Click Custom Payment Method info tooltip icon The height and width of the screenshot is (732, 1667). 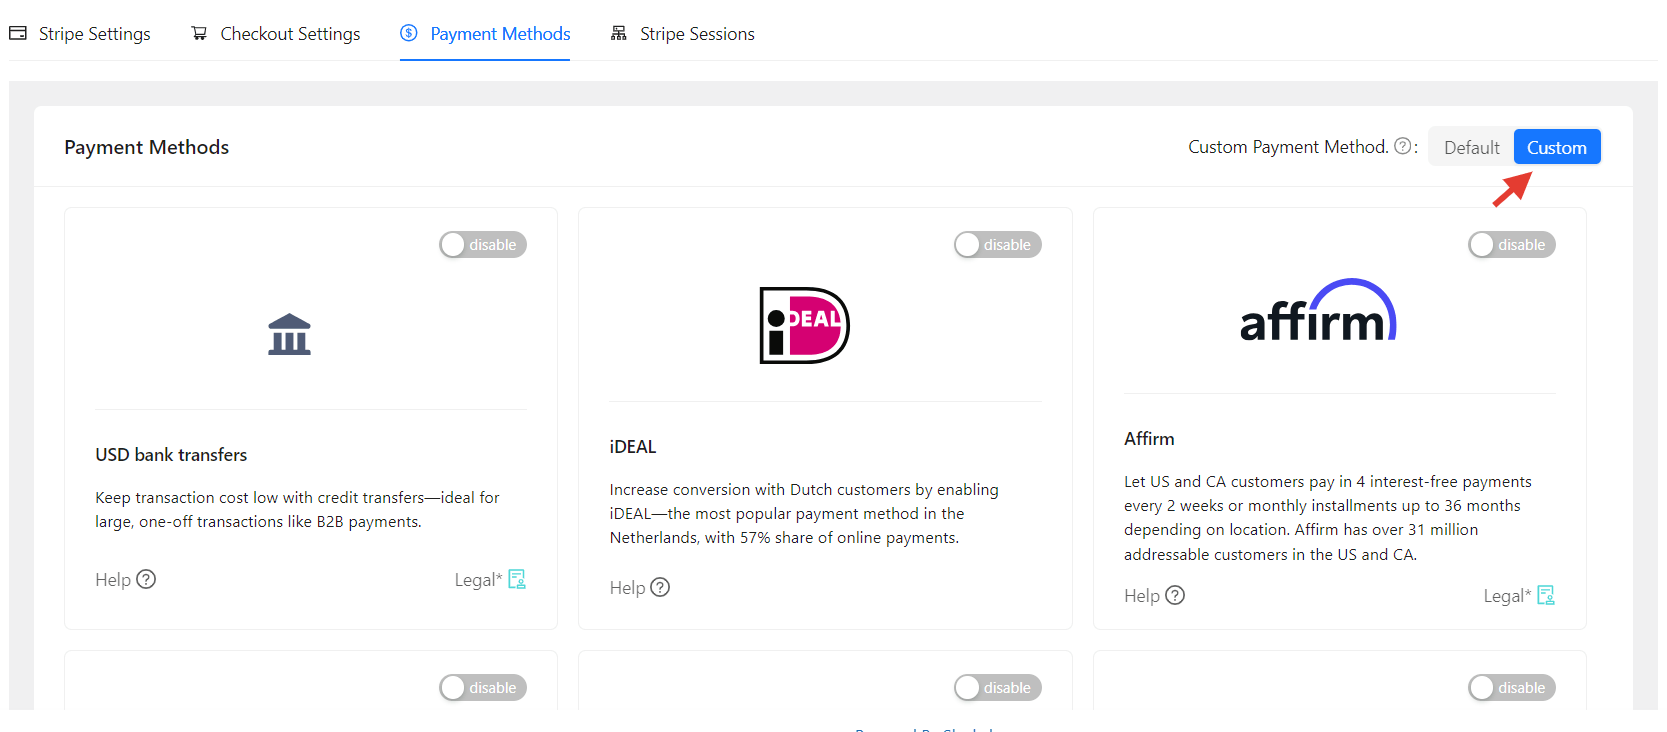click(x=1402, y=146)
